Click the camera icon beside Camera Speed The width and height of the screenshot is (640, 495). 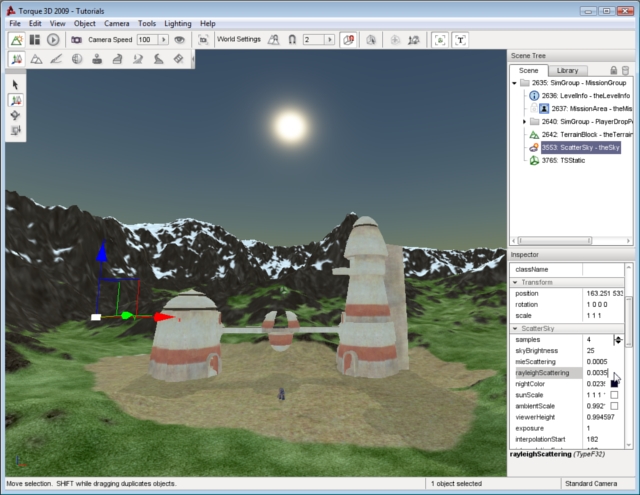[x=75, y=40]
